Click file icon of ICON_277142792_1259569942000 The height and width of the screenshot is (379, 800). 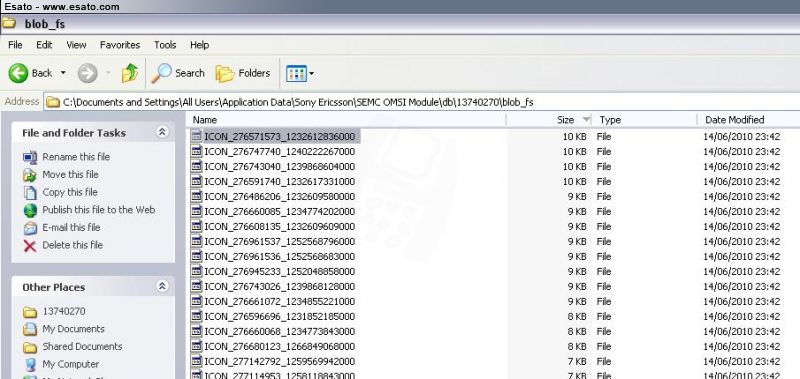click(196, 361)
